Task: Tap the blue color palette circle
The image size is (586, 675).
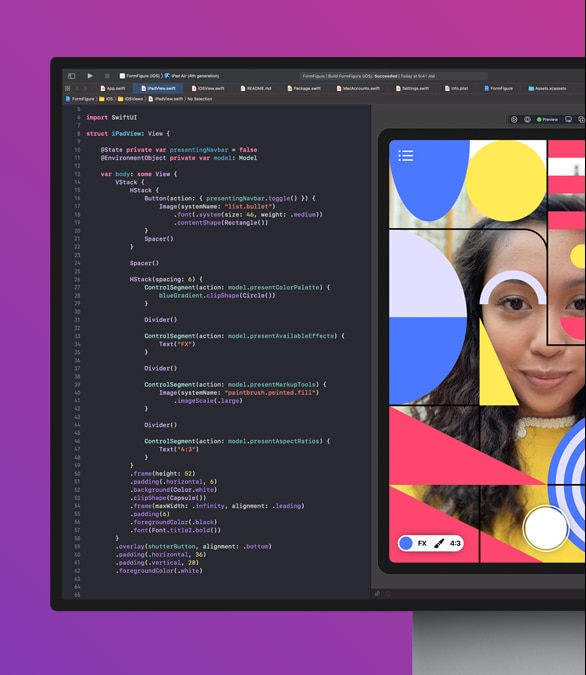Action: [x=406, y=543]
